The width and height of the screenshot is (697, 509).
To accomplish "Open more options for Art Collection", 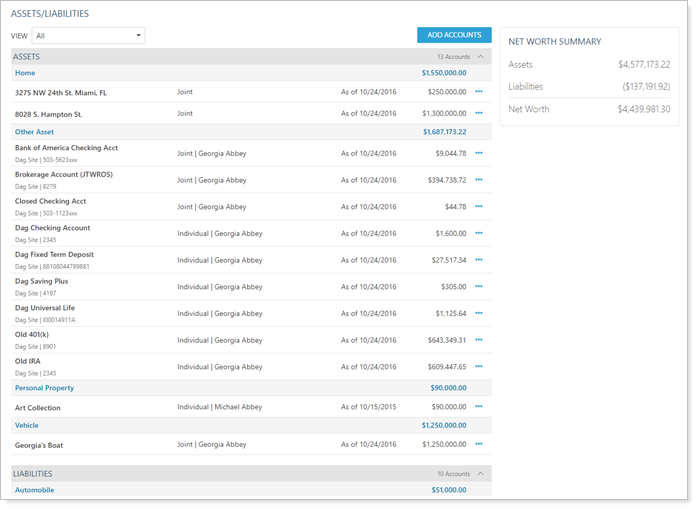I will point(479,407).
